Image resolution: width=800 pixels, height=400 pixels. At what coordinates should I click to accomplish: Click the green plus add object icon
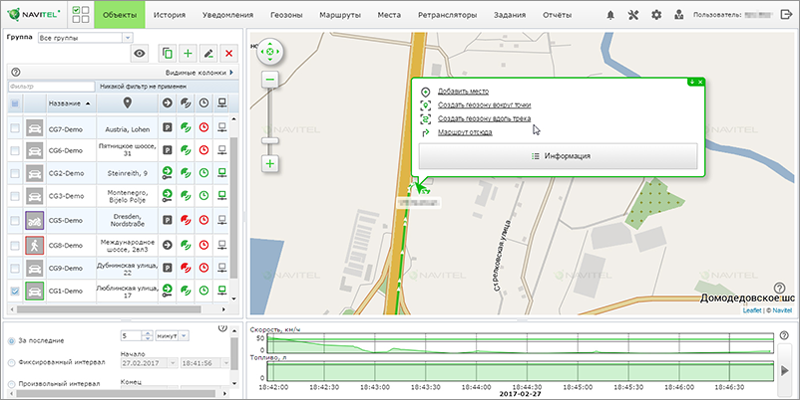[x=188, y=53]
